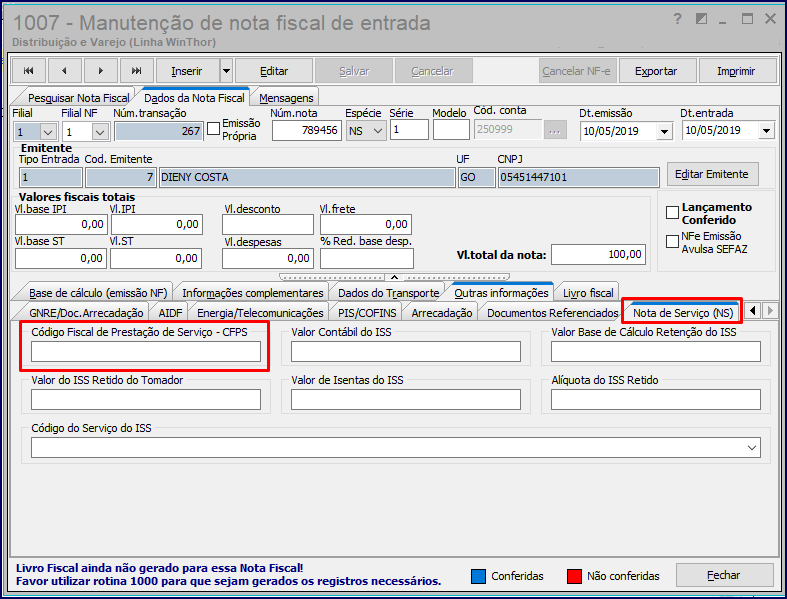Click ellipsis button beside Cód. conta
This screenshot has width=787, height=599.
558,131
